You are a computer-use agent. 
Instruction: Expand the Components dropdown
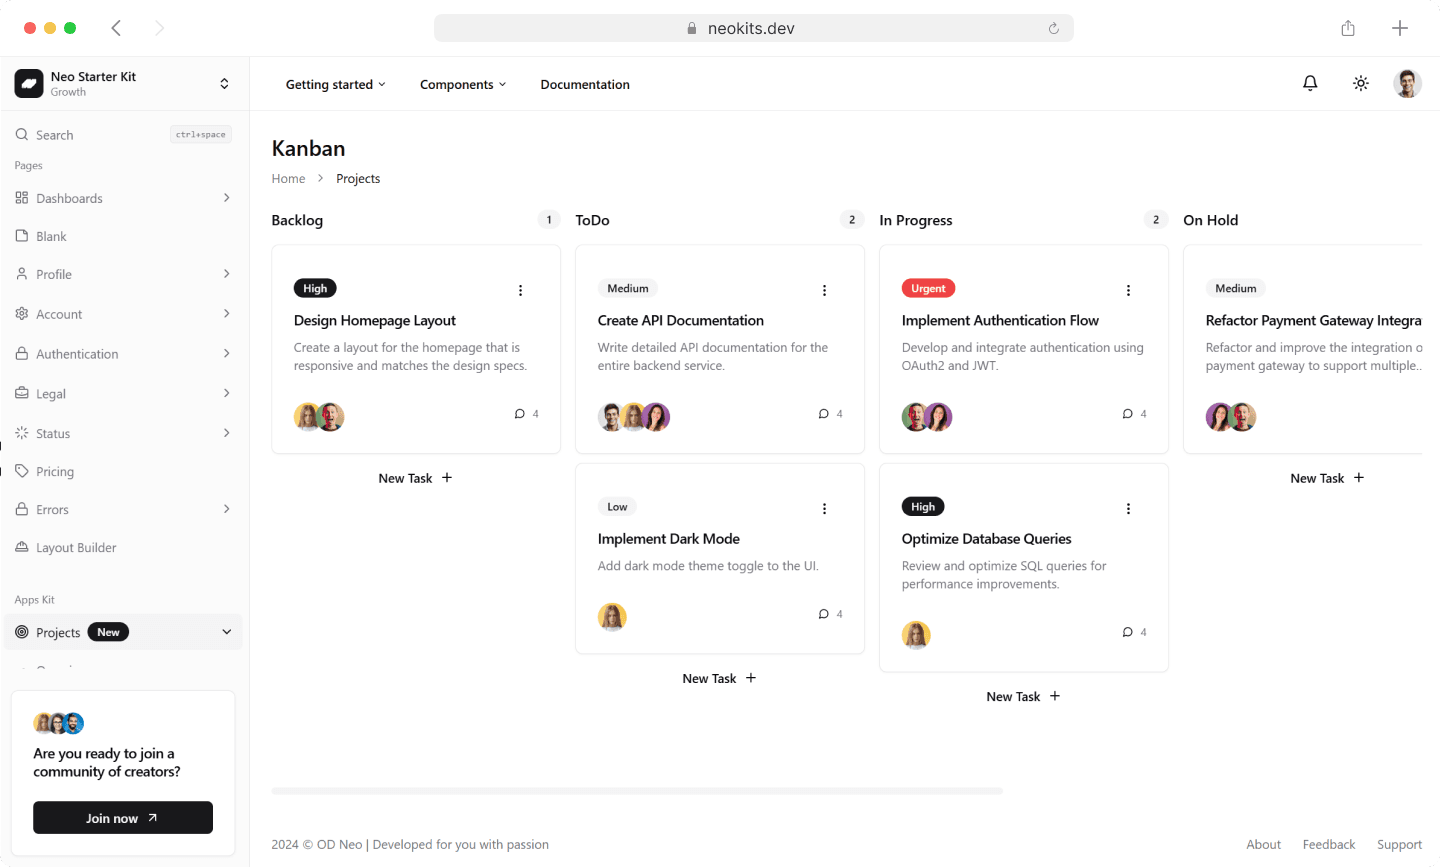click(x=463, y=85)
